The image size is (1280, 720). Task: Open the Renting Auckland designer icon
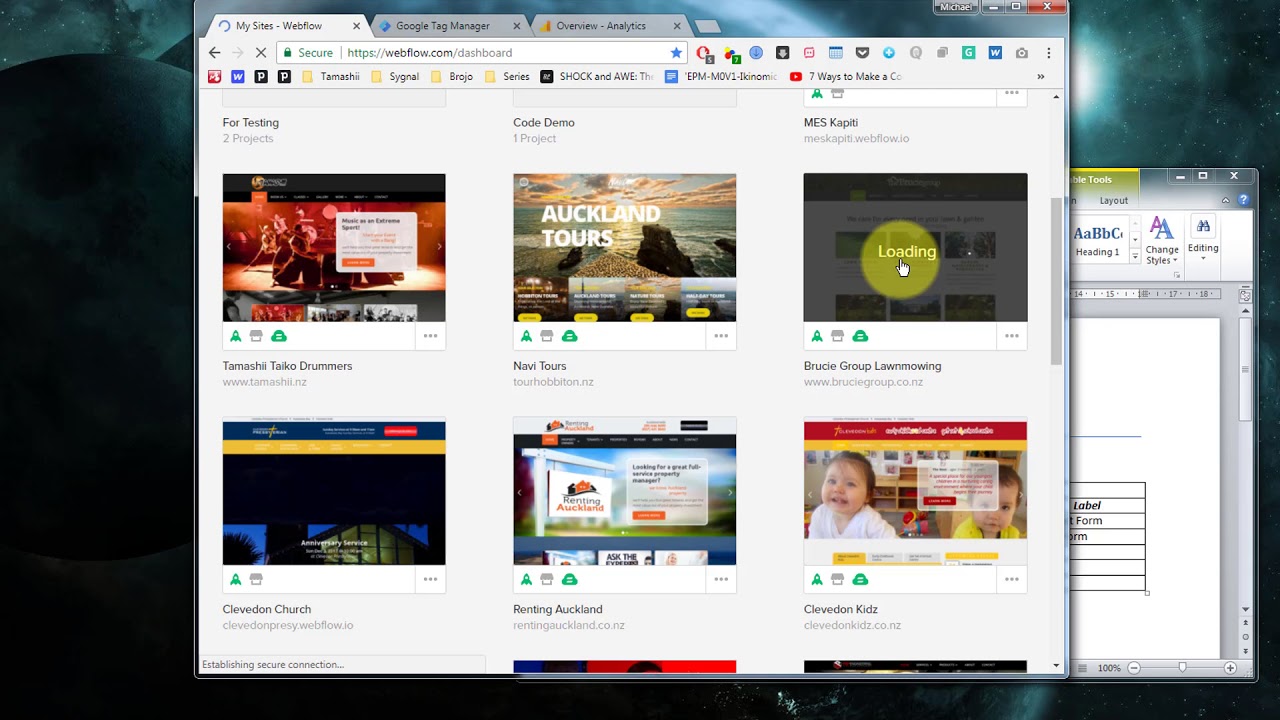[x=527, y=579]
